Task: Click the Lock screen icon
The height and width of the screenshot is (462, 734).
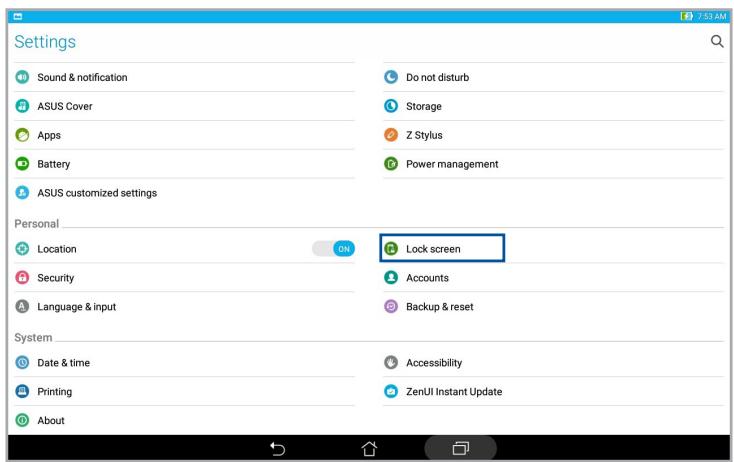Action: tap(391, 249)
